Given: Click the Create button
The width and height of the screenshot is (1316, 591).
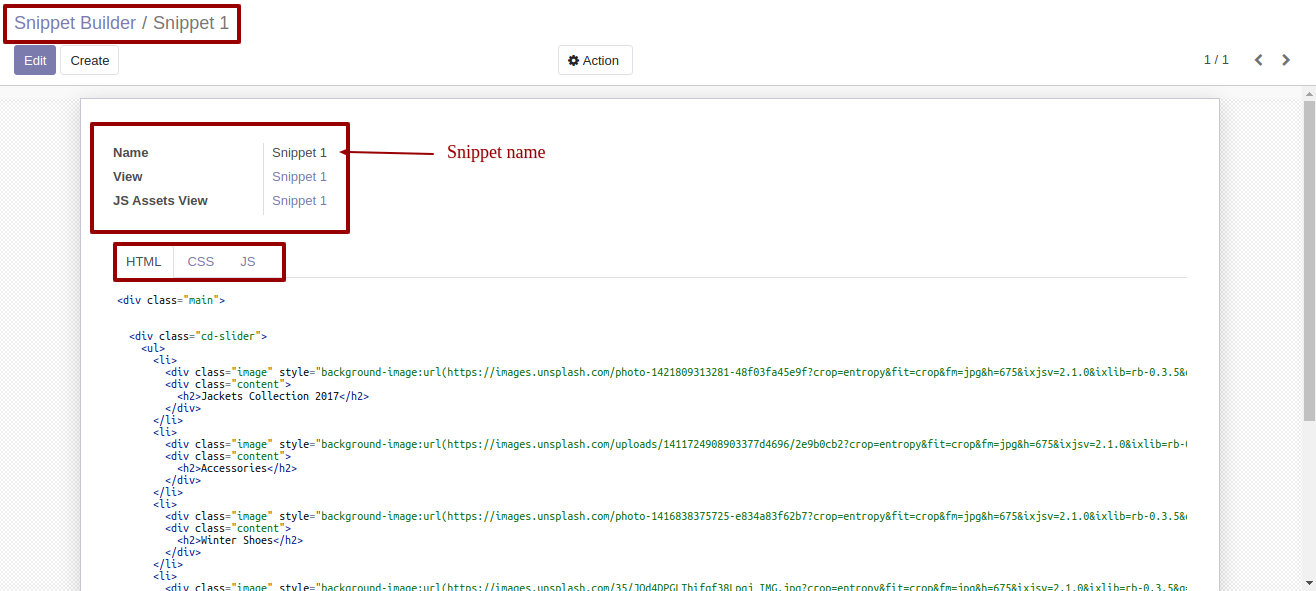Looking at the screenshot, I should tap(89, 60).
